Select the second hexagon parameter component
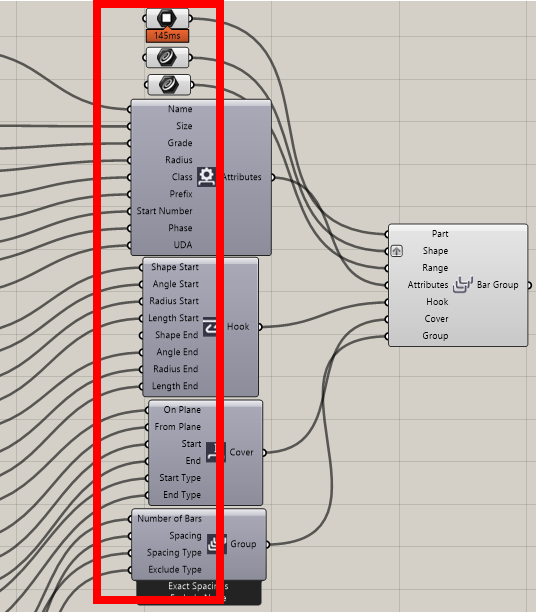The width and height of the screenshot is (536, 612). (167, 58)
